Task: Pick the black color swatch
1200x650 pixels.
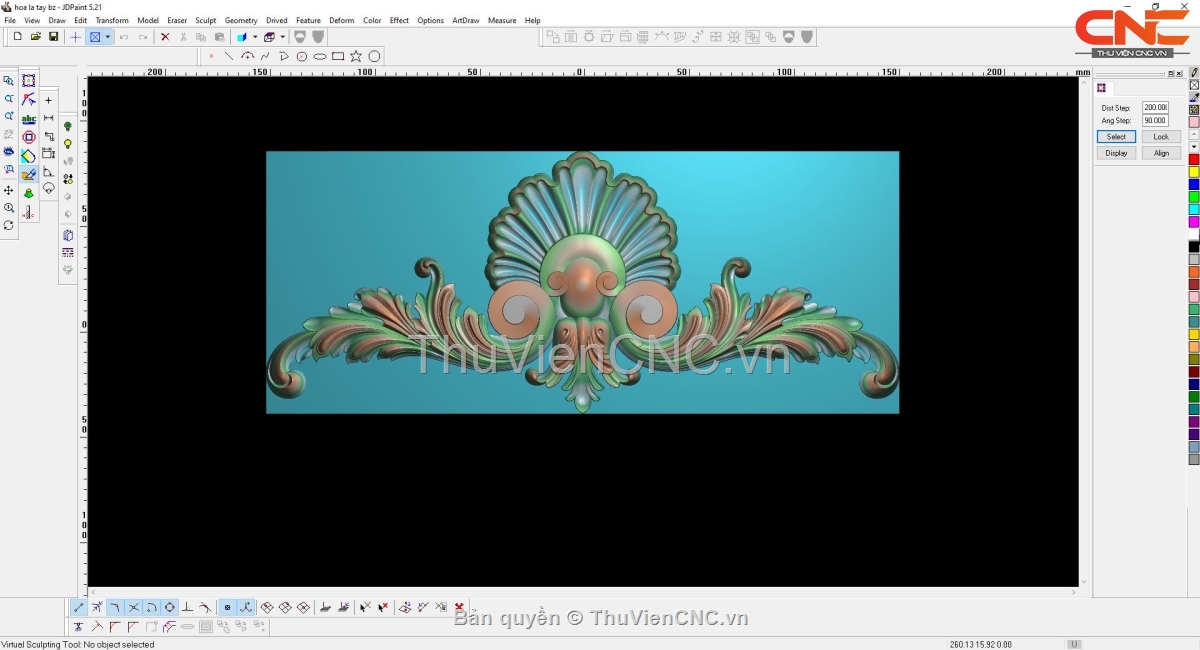Action: (x=1194, y=247)
